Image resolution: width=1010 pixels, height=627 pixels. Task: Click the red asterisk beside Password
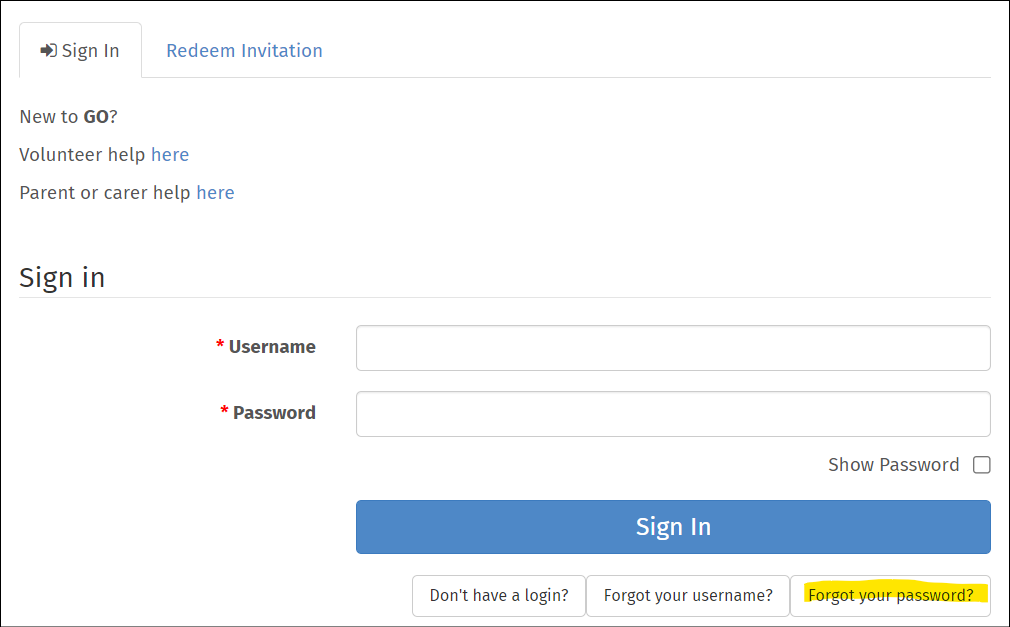pos(224,410)
